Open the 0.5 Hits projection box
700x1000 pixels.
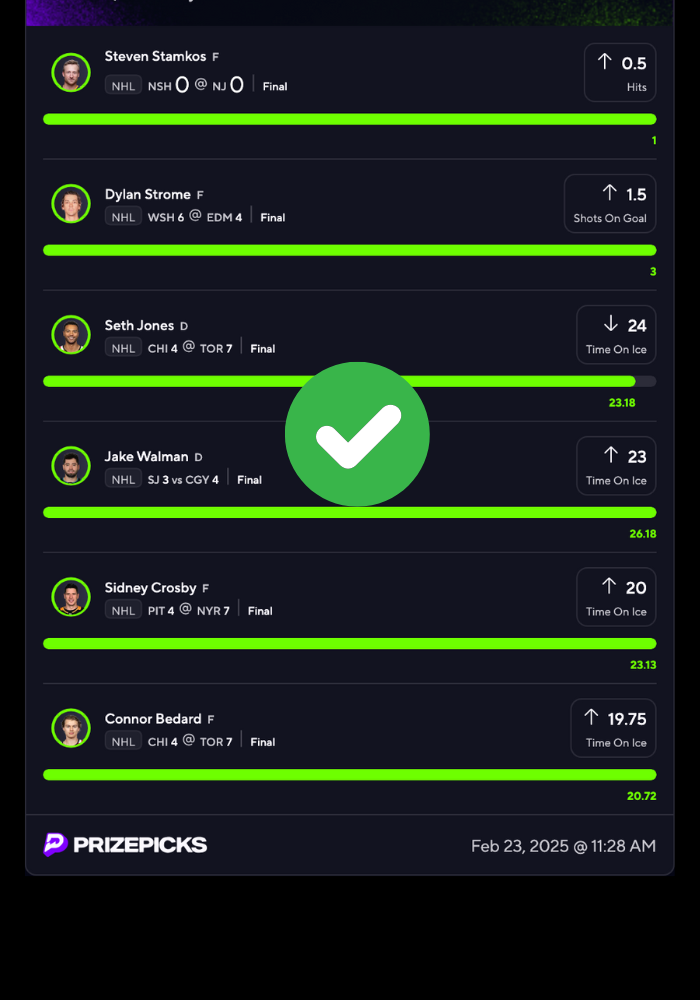click(x=620, y=72)
